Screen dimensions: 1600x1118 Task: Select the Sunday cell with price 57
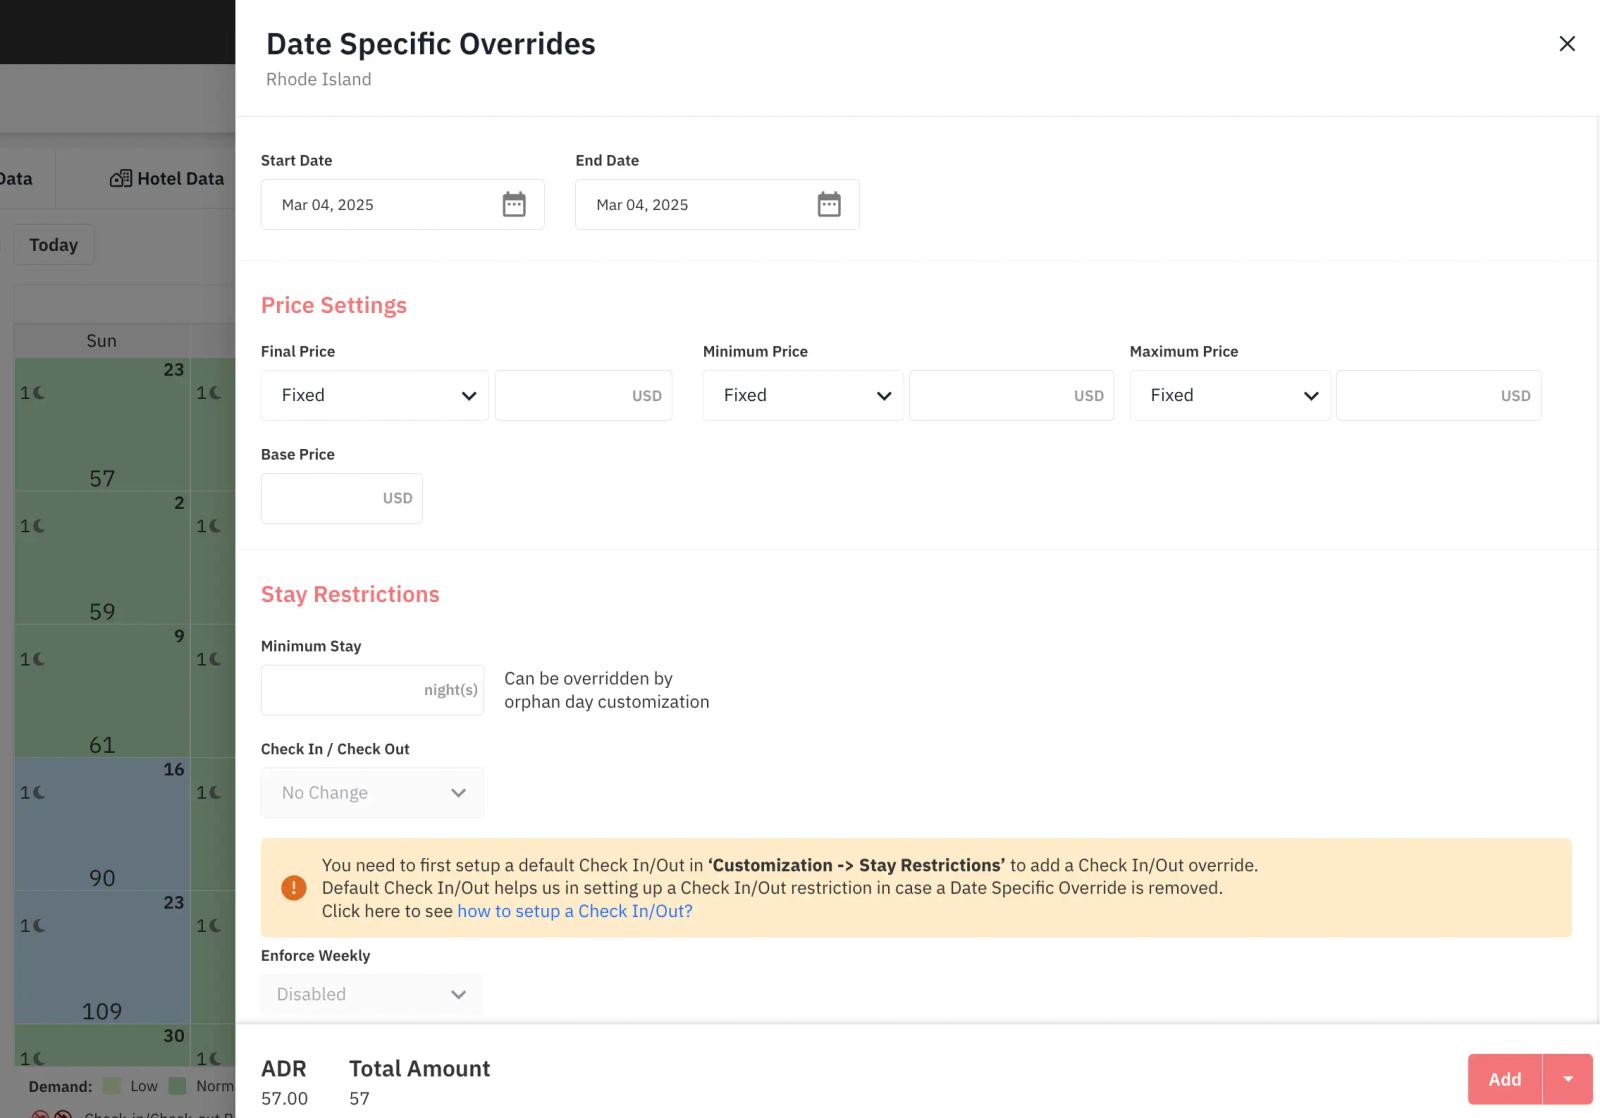pos(102,425)
